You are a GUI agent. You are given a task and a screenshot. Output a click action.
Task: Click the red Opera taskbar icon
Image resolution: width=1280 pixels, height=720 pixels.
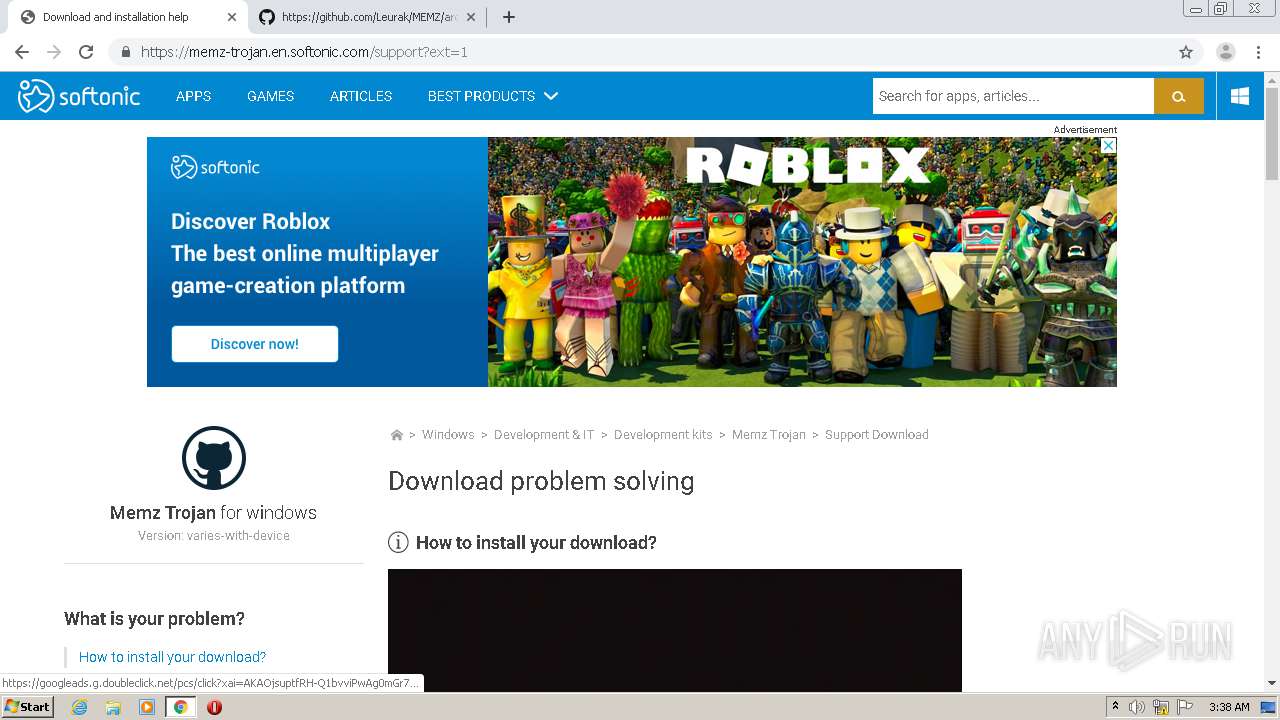coord(214,707)
